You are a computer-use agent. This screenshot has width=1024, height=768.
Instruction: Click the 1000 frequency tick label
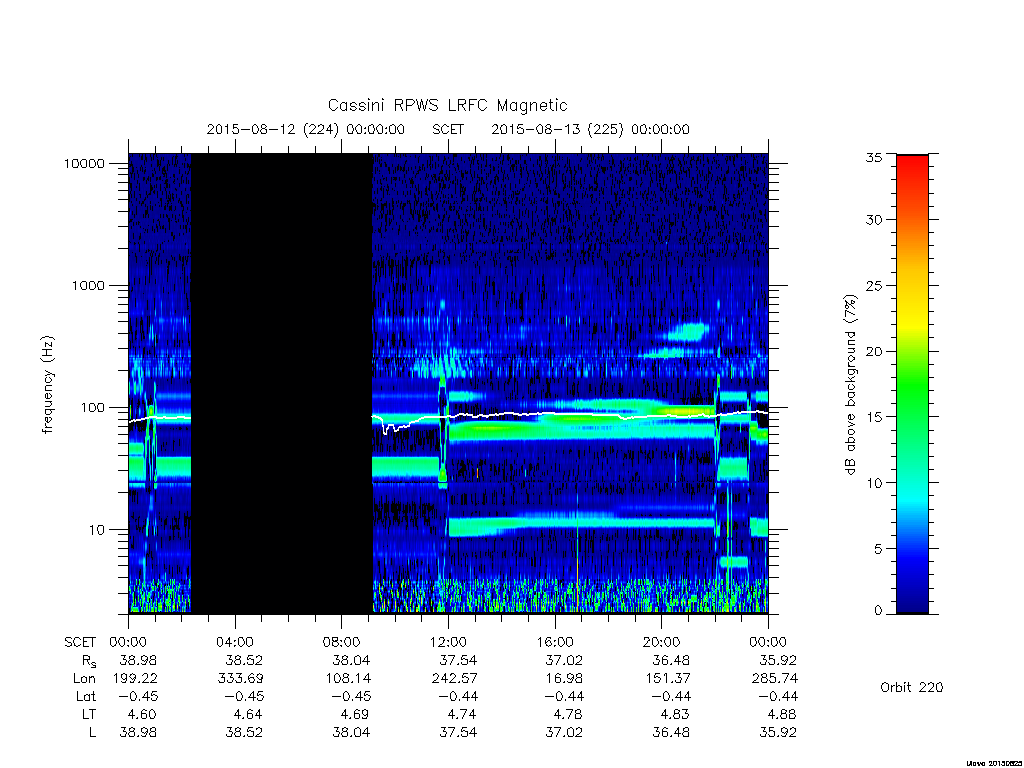88,285
